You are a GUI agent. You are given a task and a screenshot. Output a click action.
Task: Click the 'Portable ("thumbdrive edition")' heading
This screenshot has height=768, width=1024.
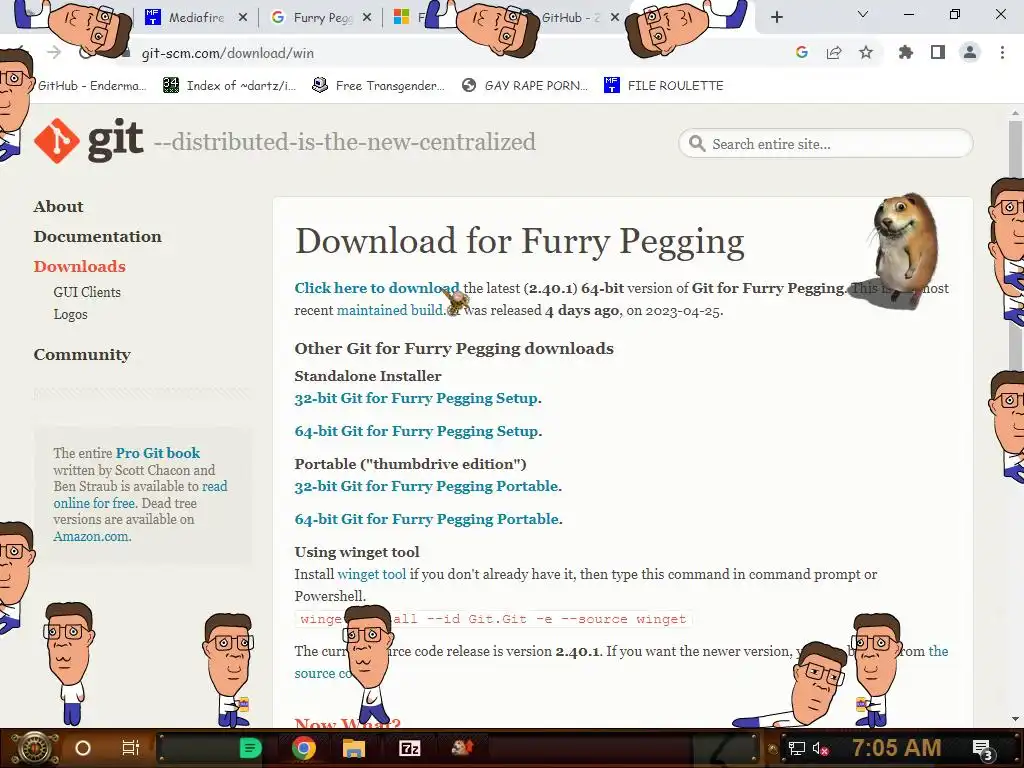[410, 464]
